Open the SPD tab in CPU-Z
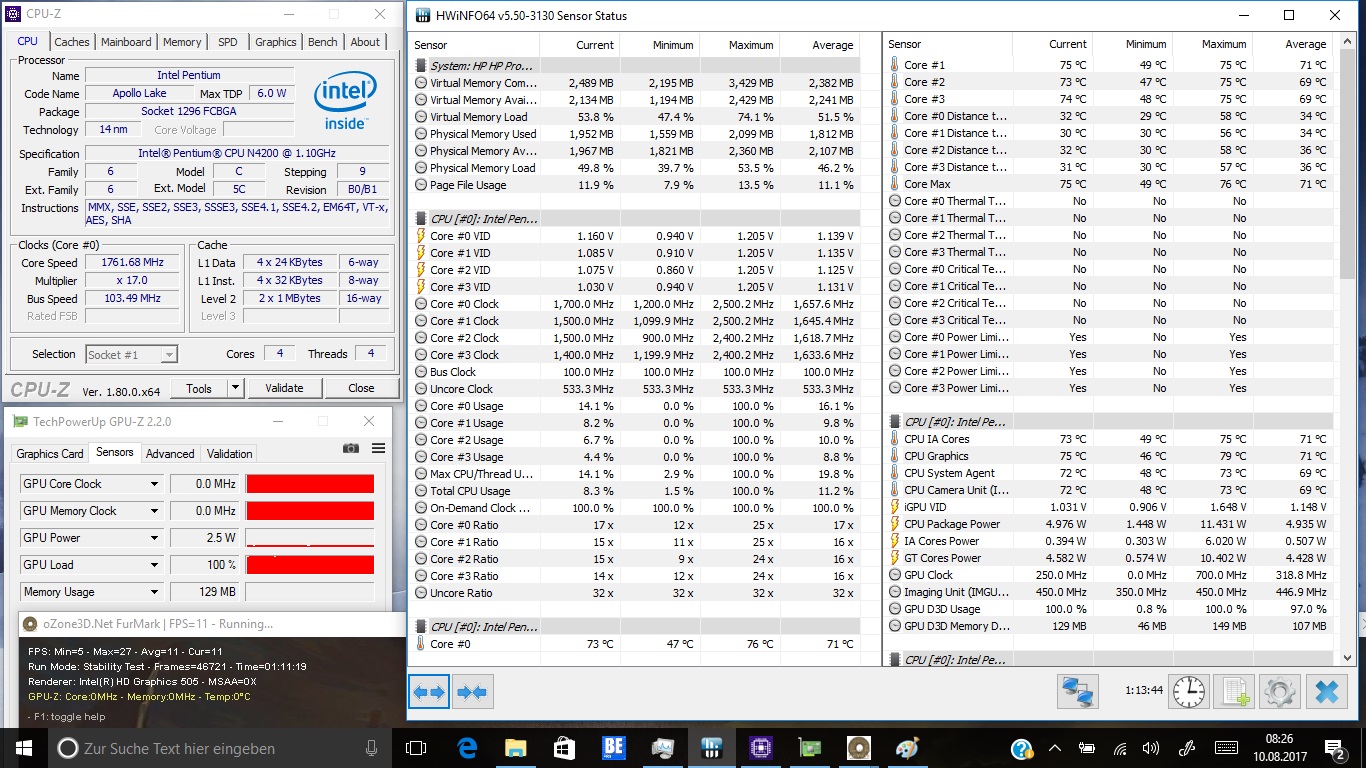Image resolution: width=1366 pixels, height=768 pixels. coord(228,42)
